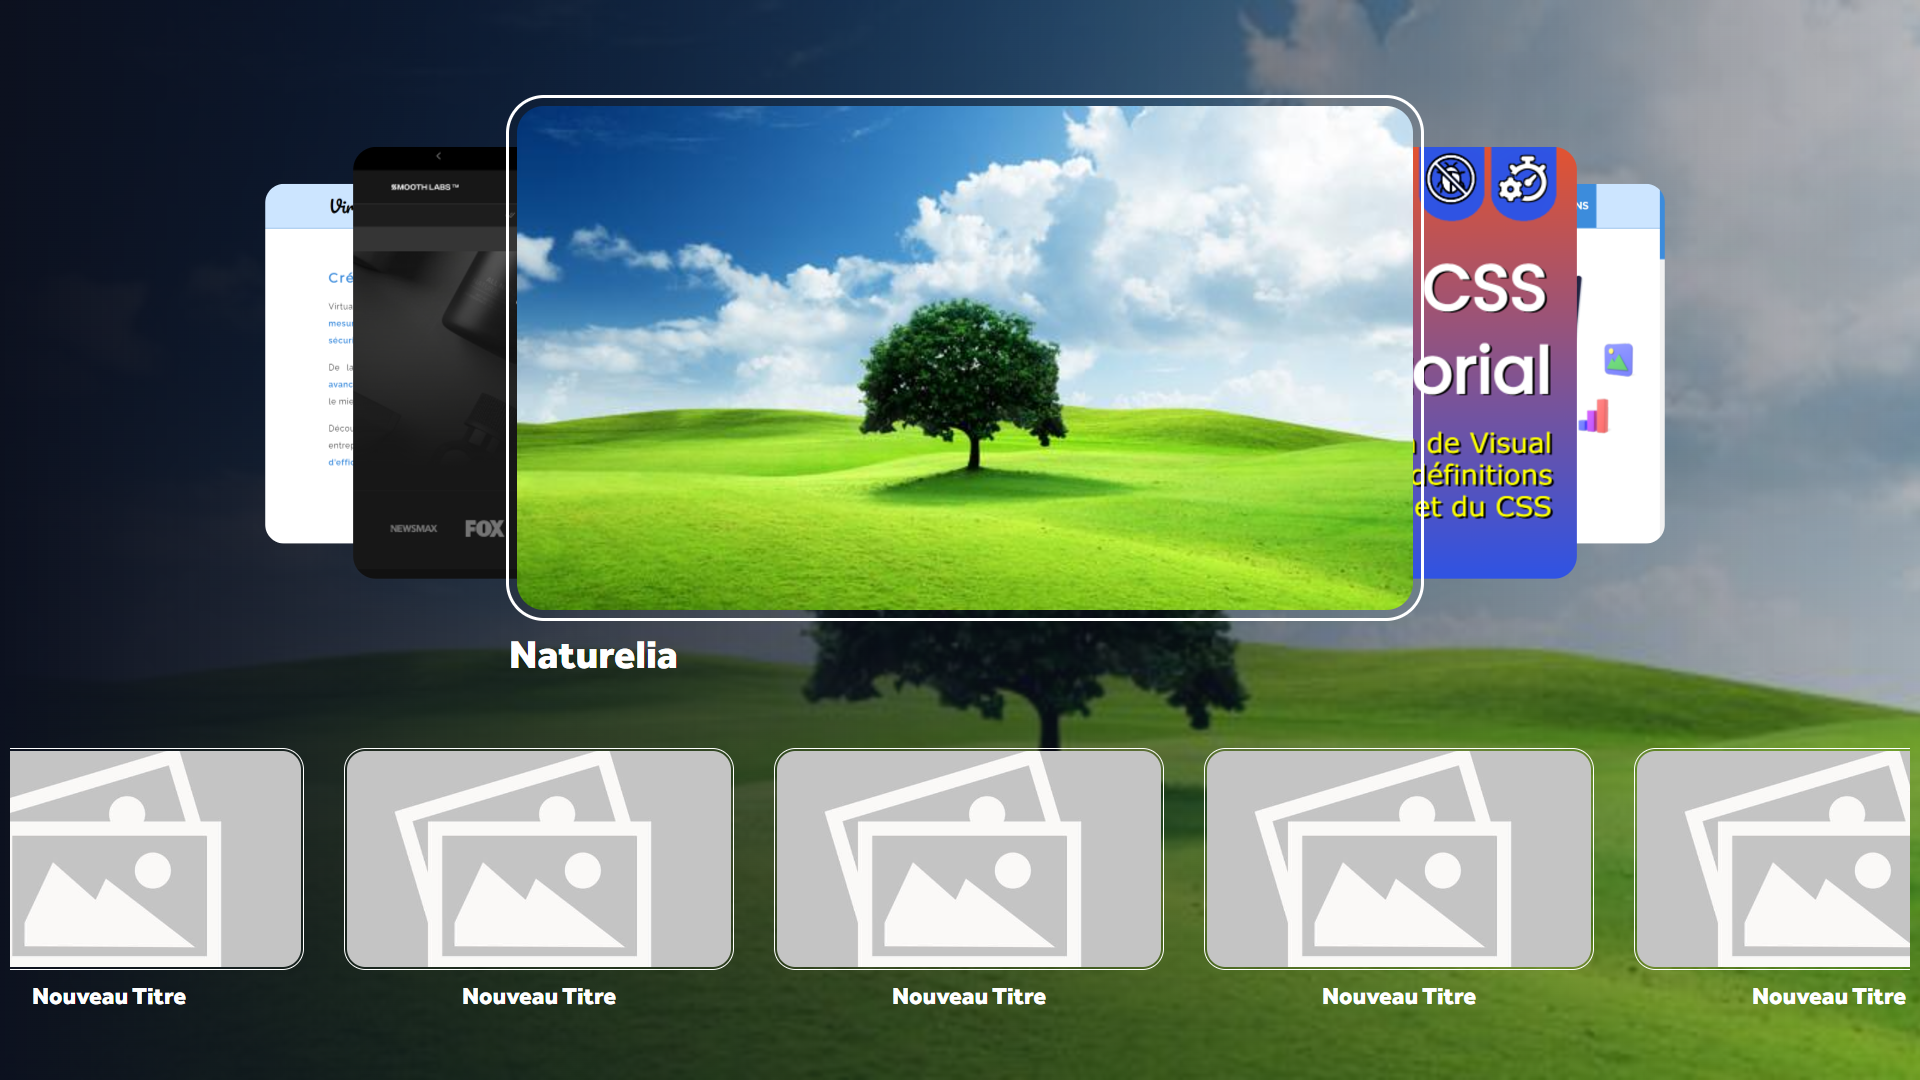1920x1080 pixels.
Task: Click the yellow 'et du CSS' text
Action: (1483, 507)
